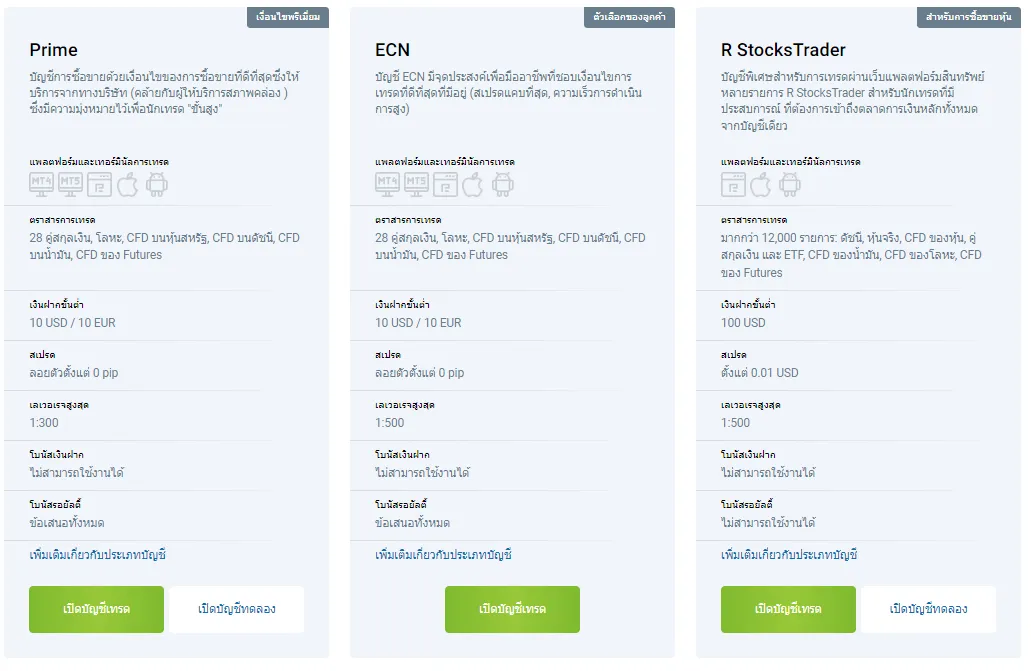Click R StocksTrader minimum deposit '100 USD'

[743, 323]
